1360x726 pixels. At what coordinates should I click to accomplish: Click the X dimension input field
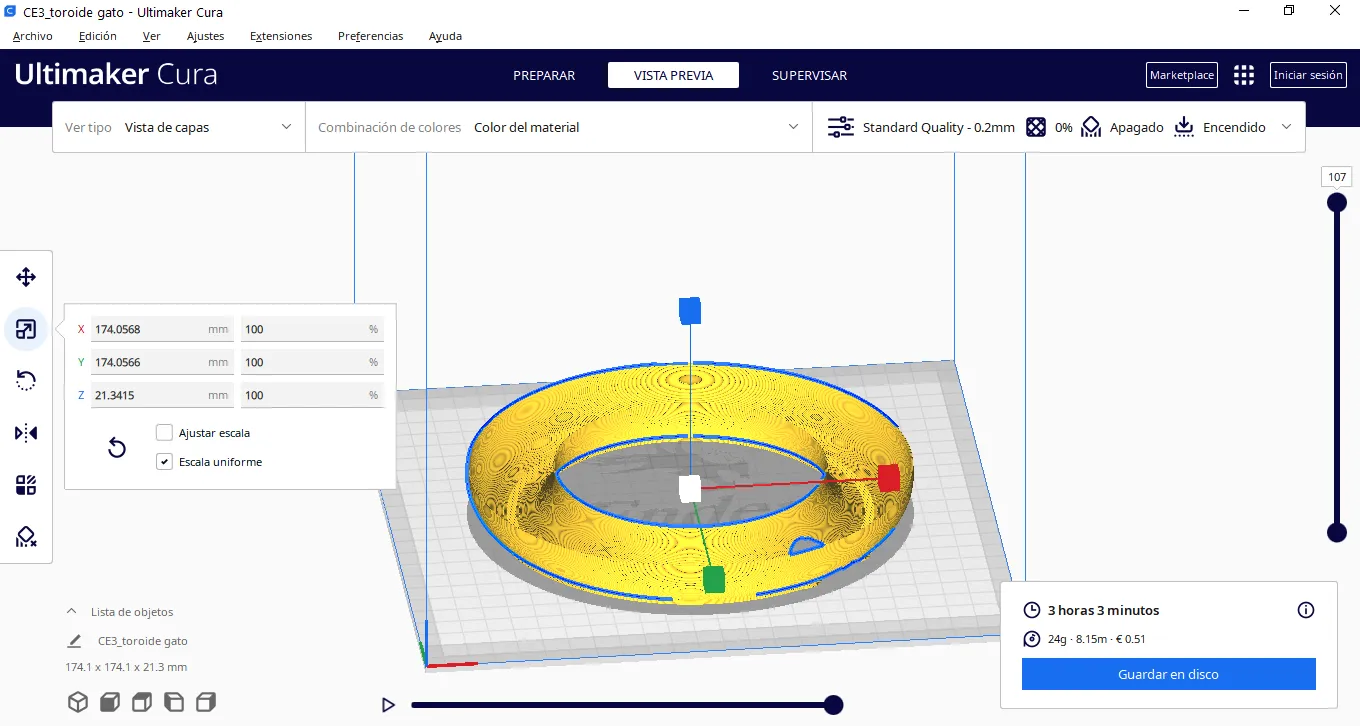tap(150, 329)
